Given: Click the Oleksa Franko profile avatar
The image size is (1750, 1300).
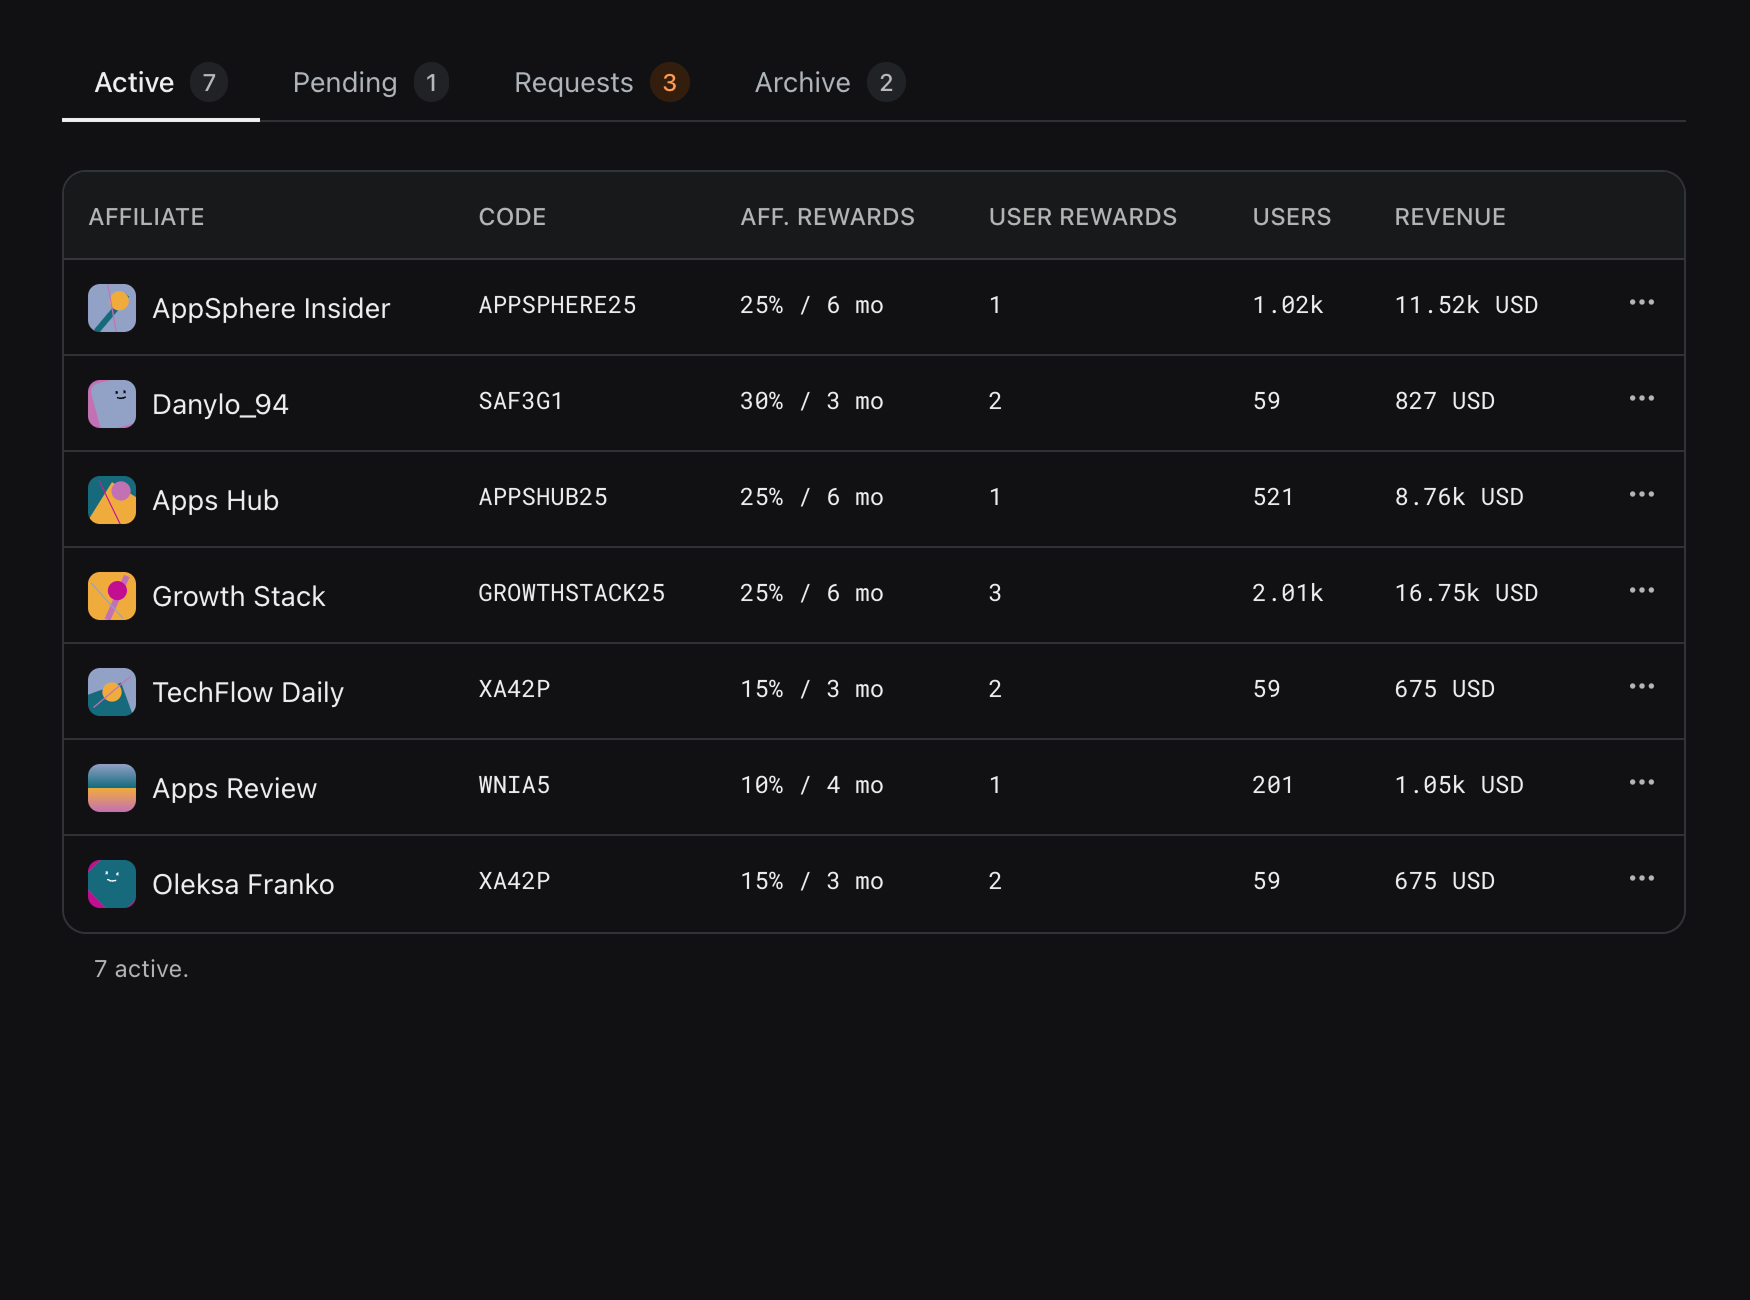Looking at the screenshot, I should [x=111, y=883].
